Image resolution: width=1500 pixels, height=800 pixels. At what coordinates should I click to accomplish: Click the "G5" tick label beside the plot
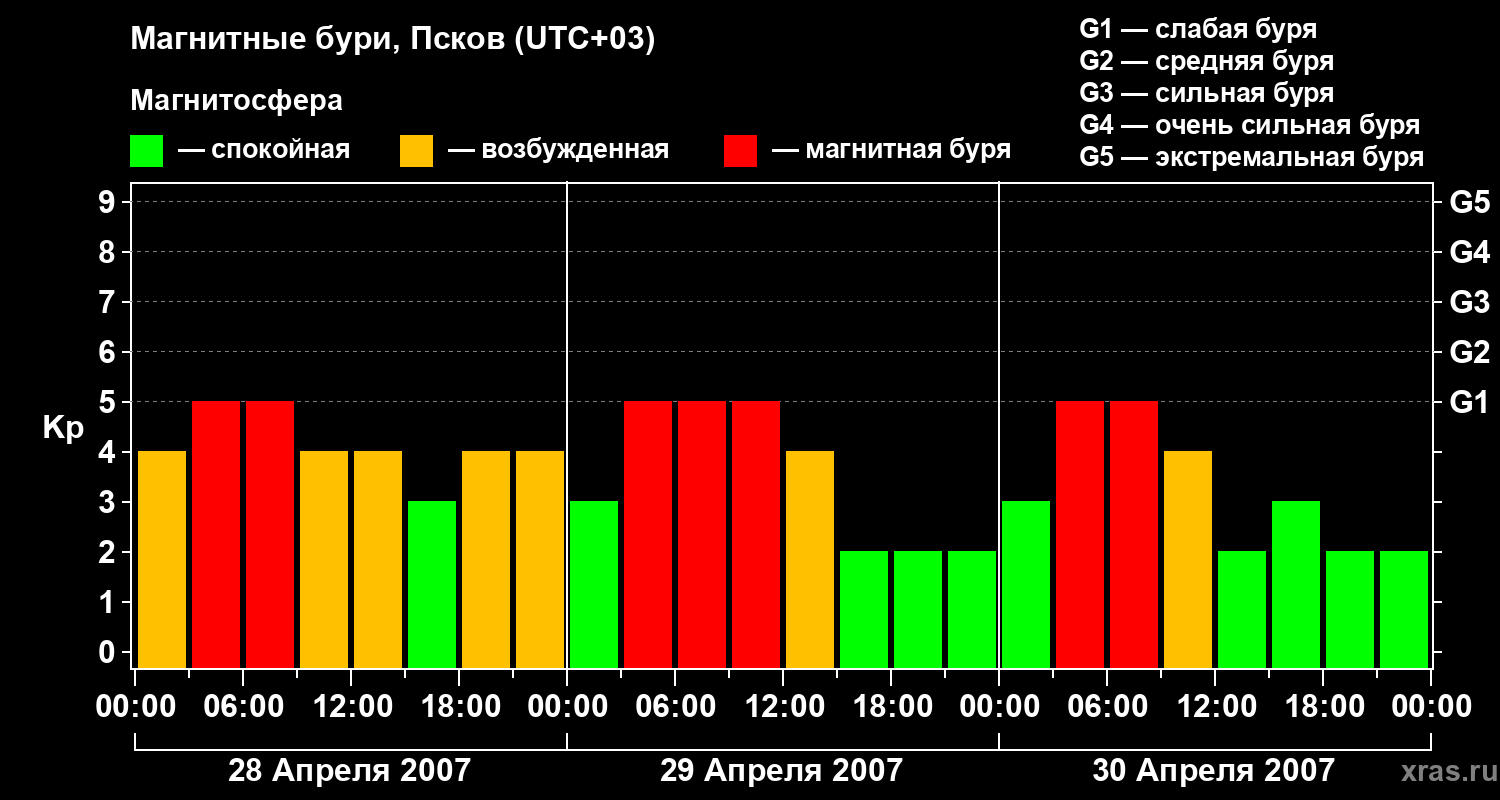click(x=1470, y=202)
